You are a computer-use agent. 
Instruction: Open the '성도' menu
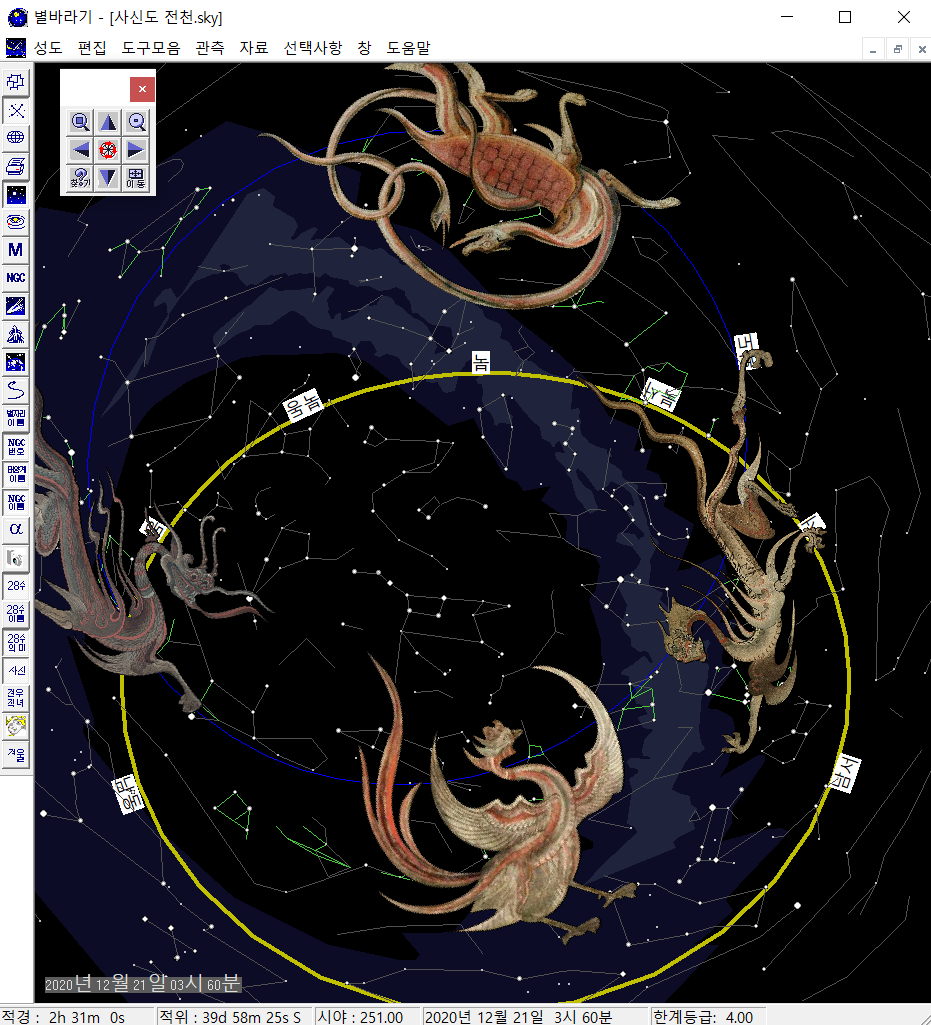point(48,48)
